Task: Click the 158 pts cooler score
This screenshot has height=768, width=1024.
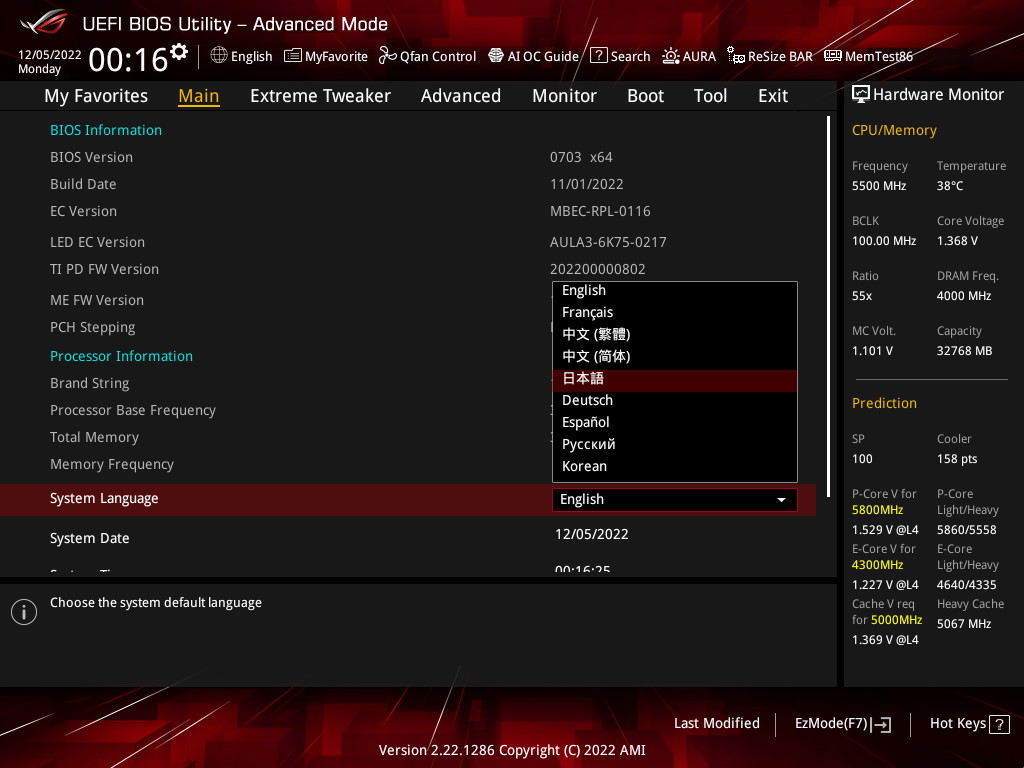Action: point(957,459)
